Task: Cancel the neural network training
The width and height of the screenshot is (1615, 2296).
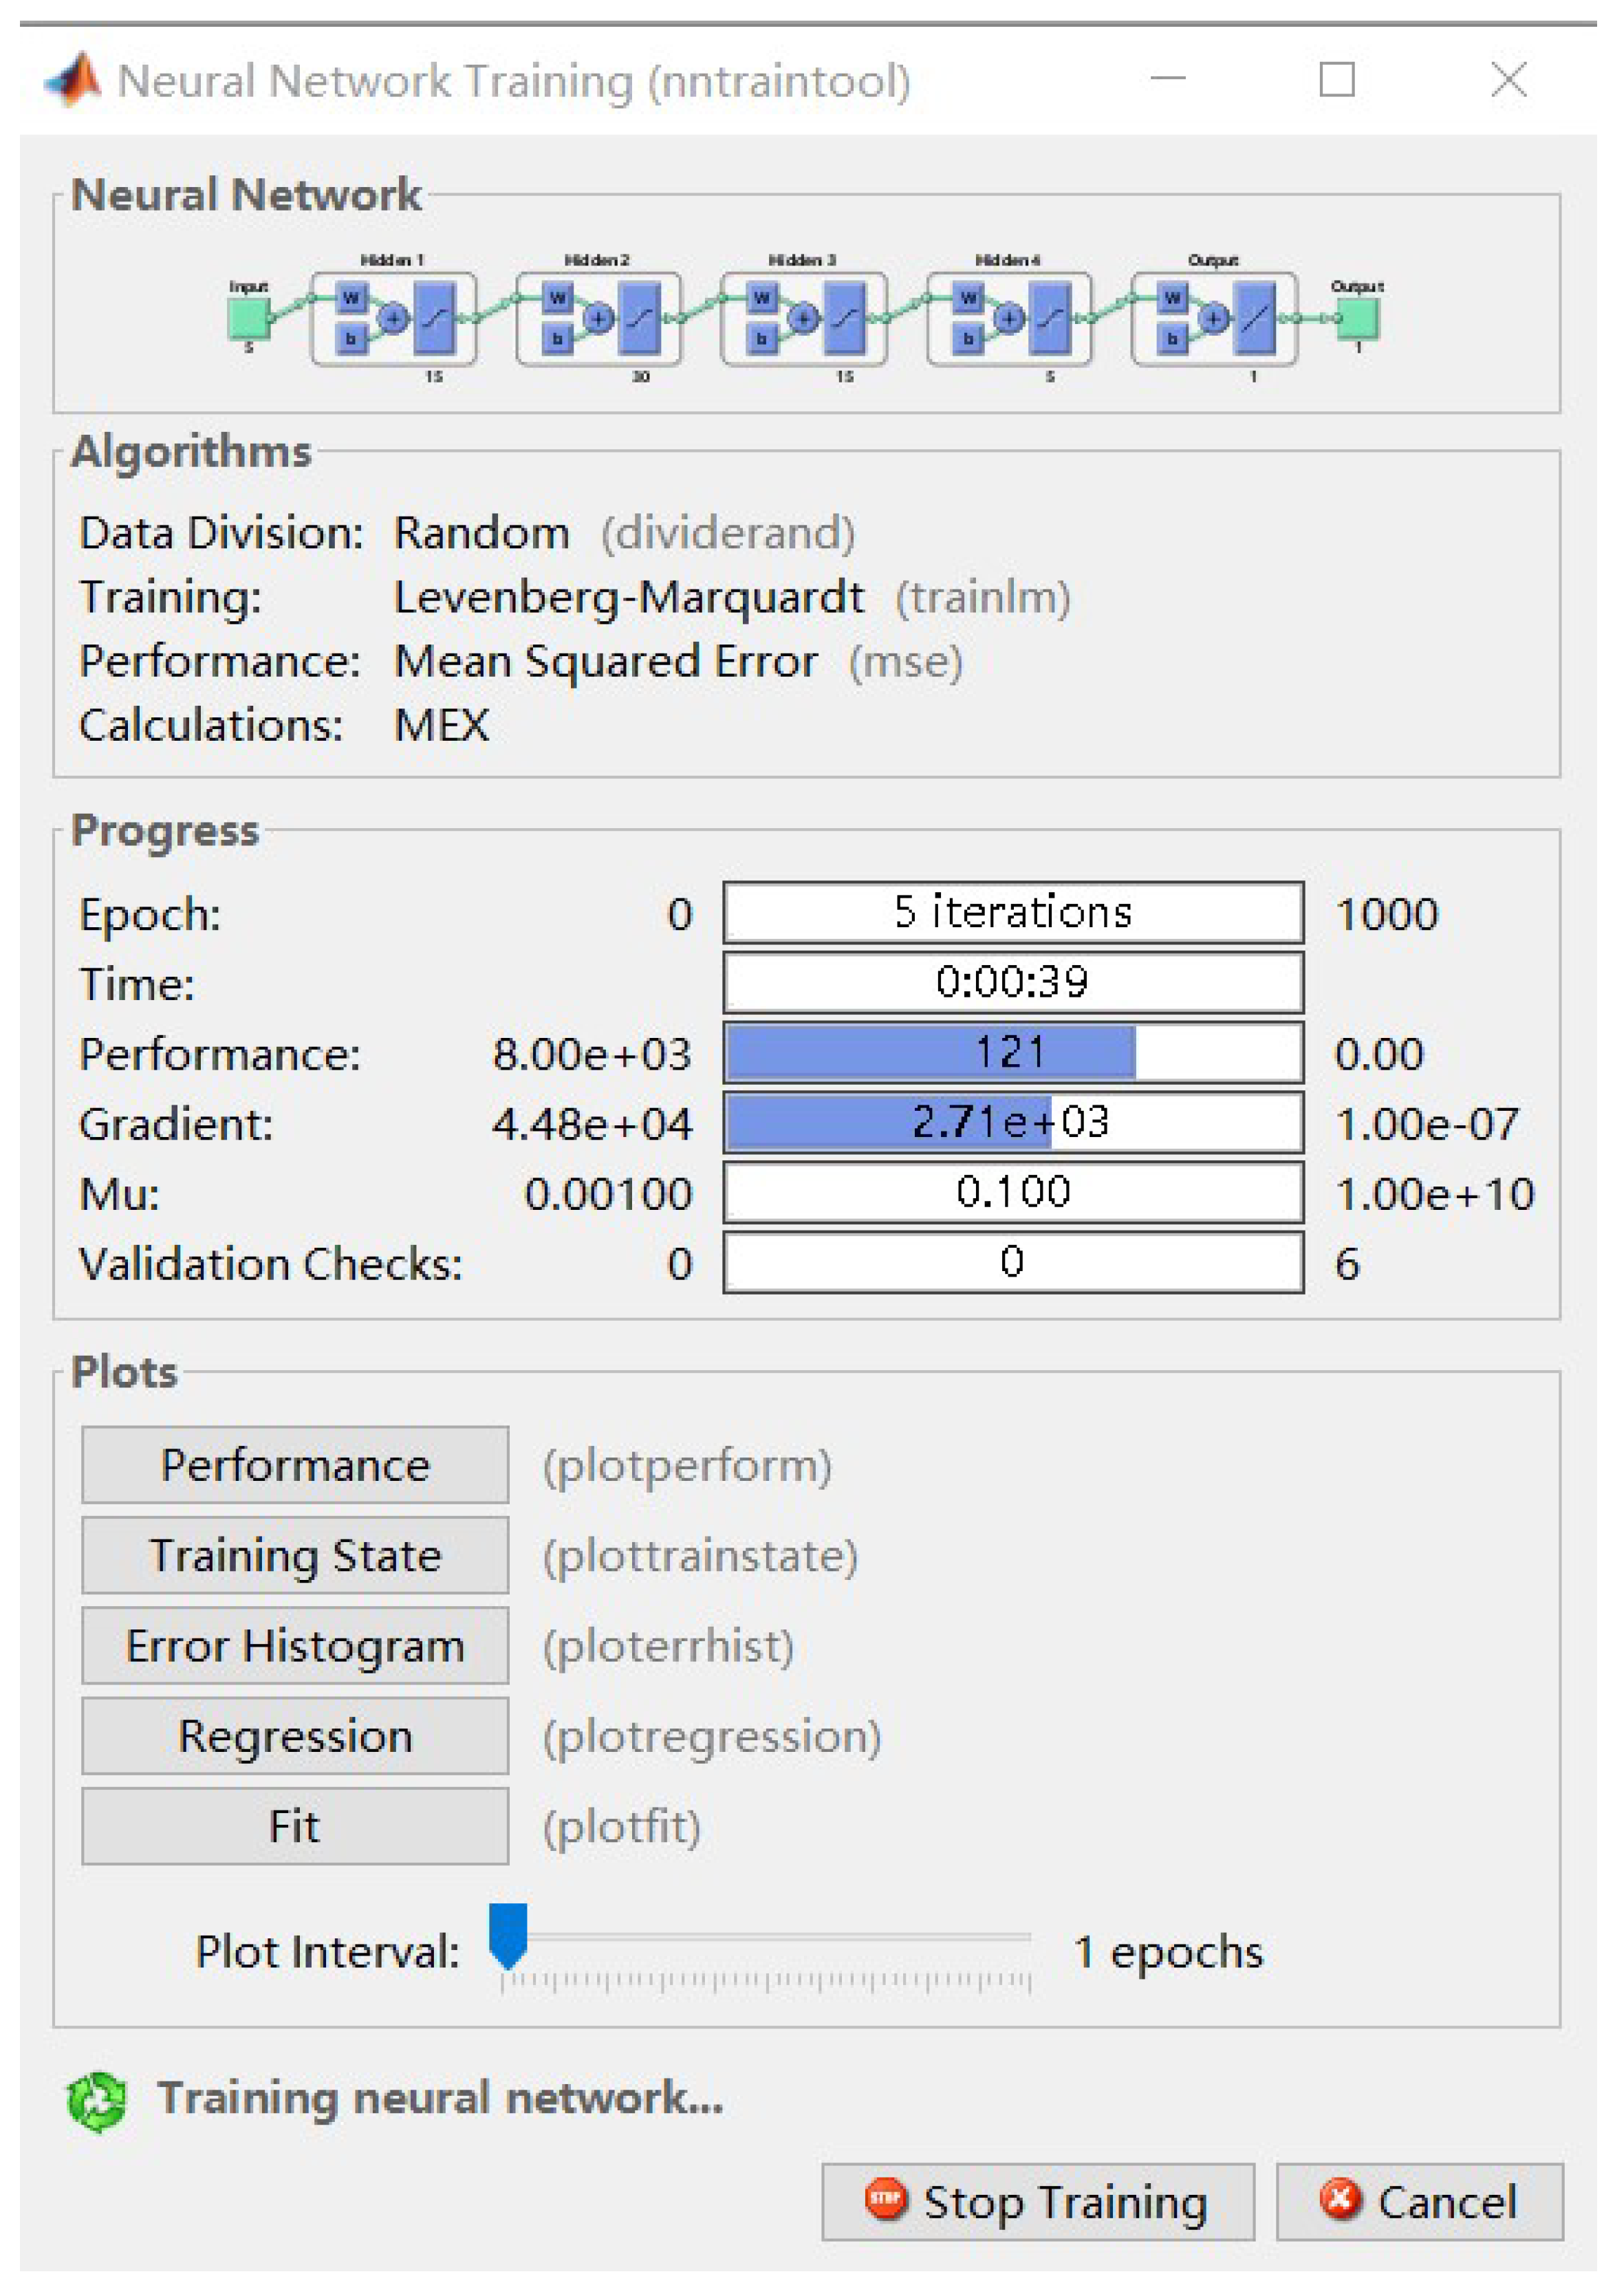Action: click(1419, 2201)
